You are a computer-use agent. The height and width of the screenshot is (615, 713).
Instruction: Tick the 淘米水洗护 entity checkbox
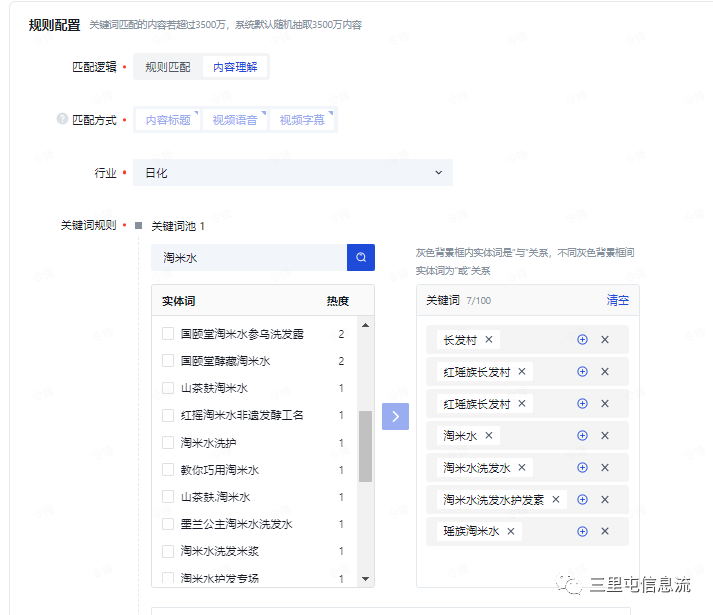[x=168, y=443]
